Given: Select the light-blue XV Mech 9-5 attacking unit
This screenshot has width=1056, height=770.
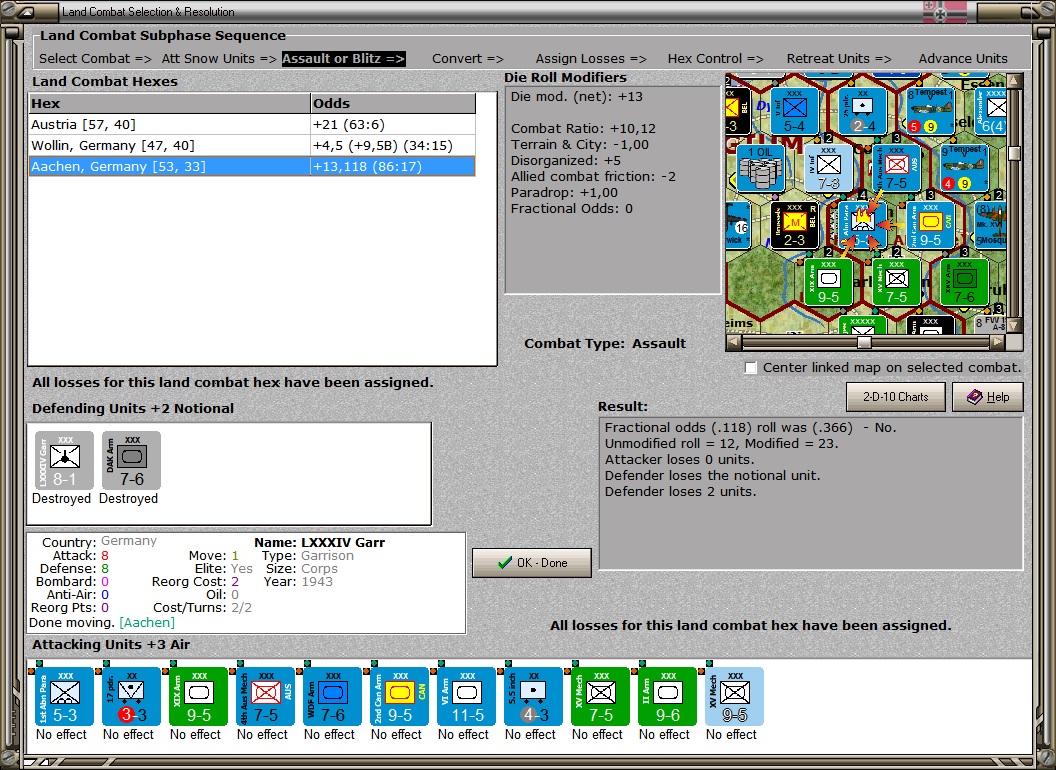Looking at the screenshot, I should tap(735, 697).
